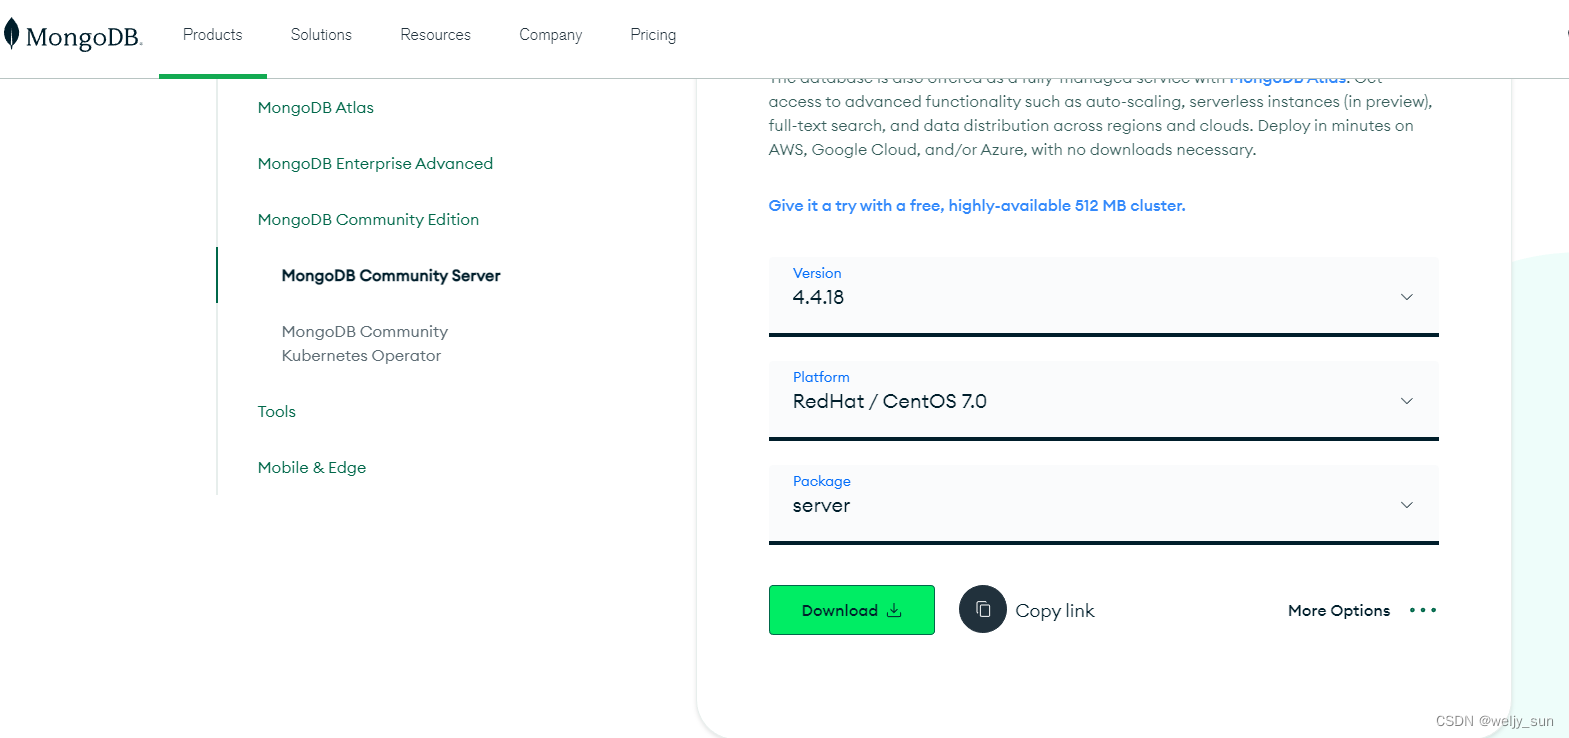Go to the Pricing page
The width and height of the screenshot is (1569, 738).
point(653,35)
